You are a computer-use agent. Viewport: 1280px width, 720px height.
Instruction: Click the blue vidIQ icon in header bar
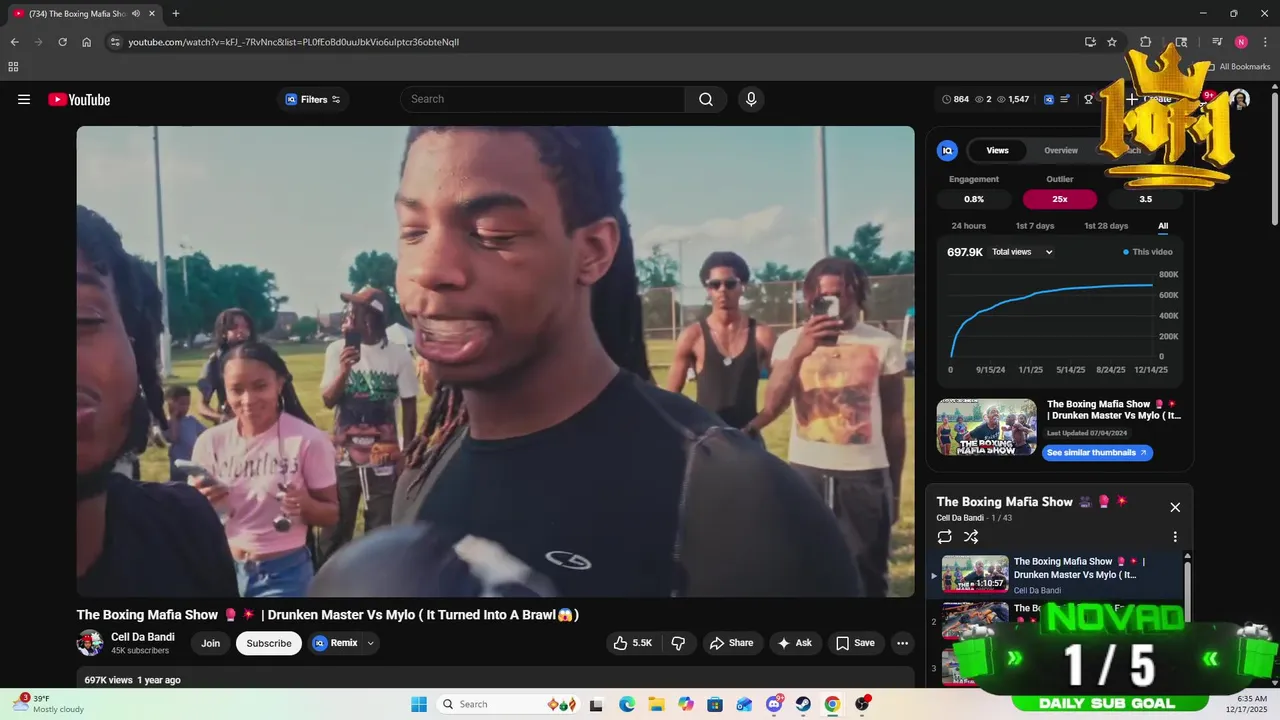pyautogui.click(x=1049, y=99)
